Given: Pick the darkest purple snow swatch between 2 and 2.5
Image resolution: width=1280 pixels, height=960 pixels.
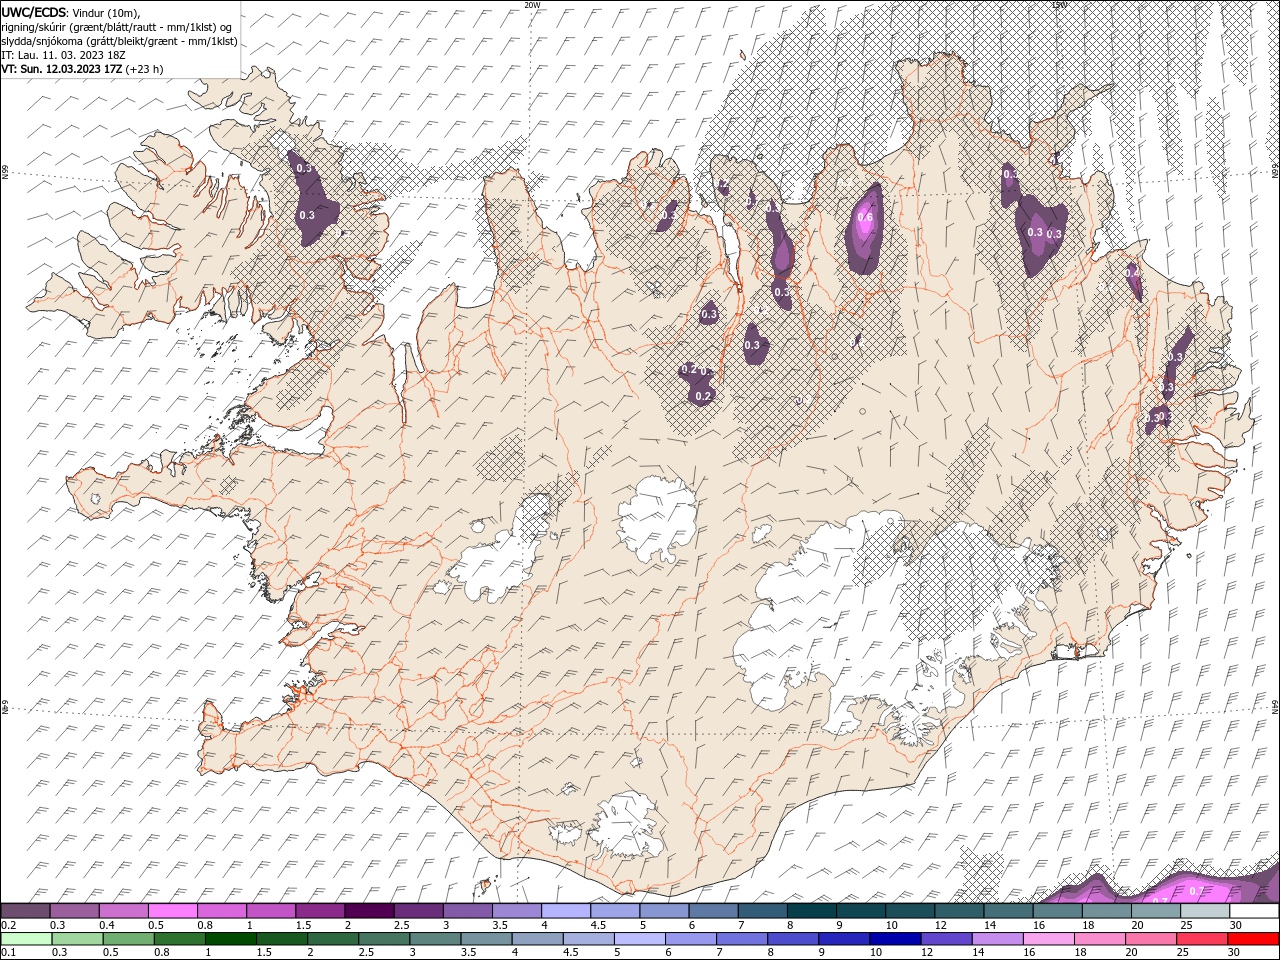Looking at the screenshot, I should coord(368,911).
